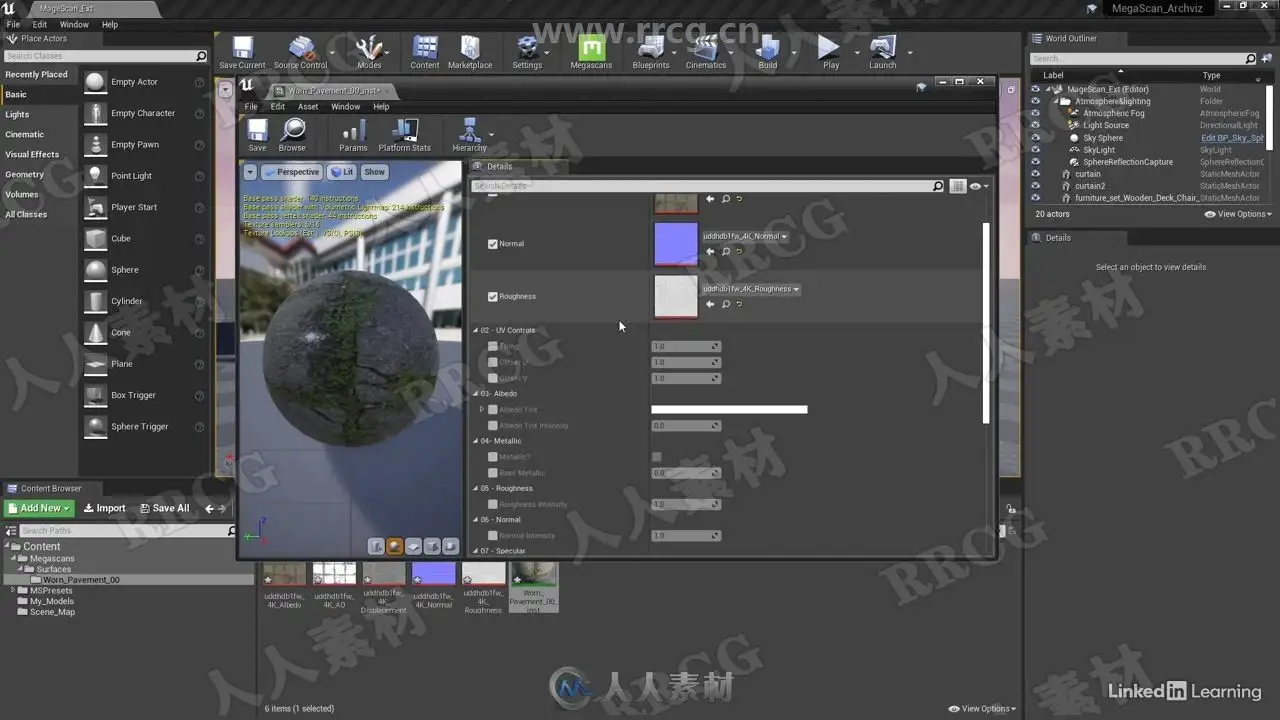Screen dimensions: 1280x720
Task: Open the Blueprints toolbar icon
Action: 651,53
